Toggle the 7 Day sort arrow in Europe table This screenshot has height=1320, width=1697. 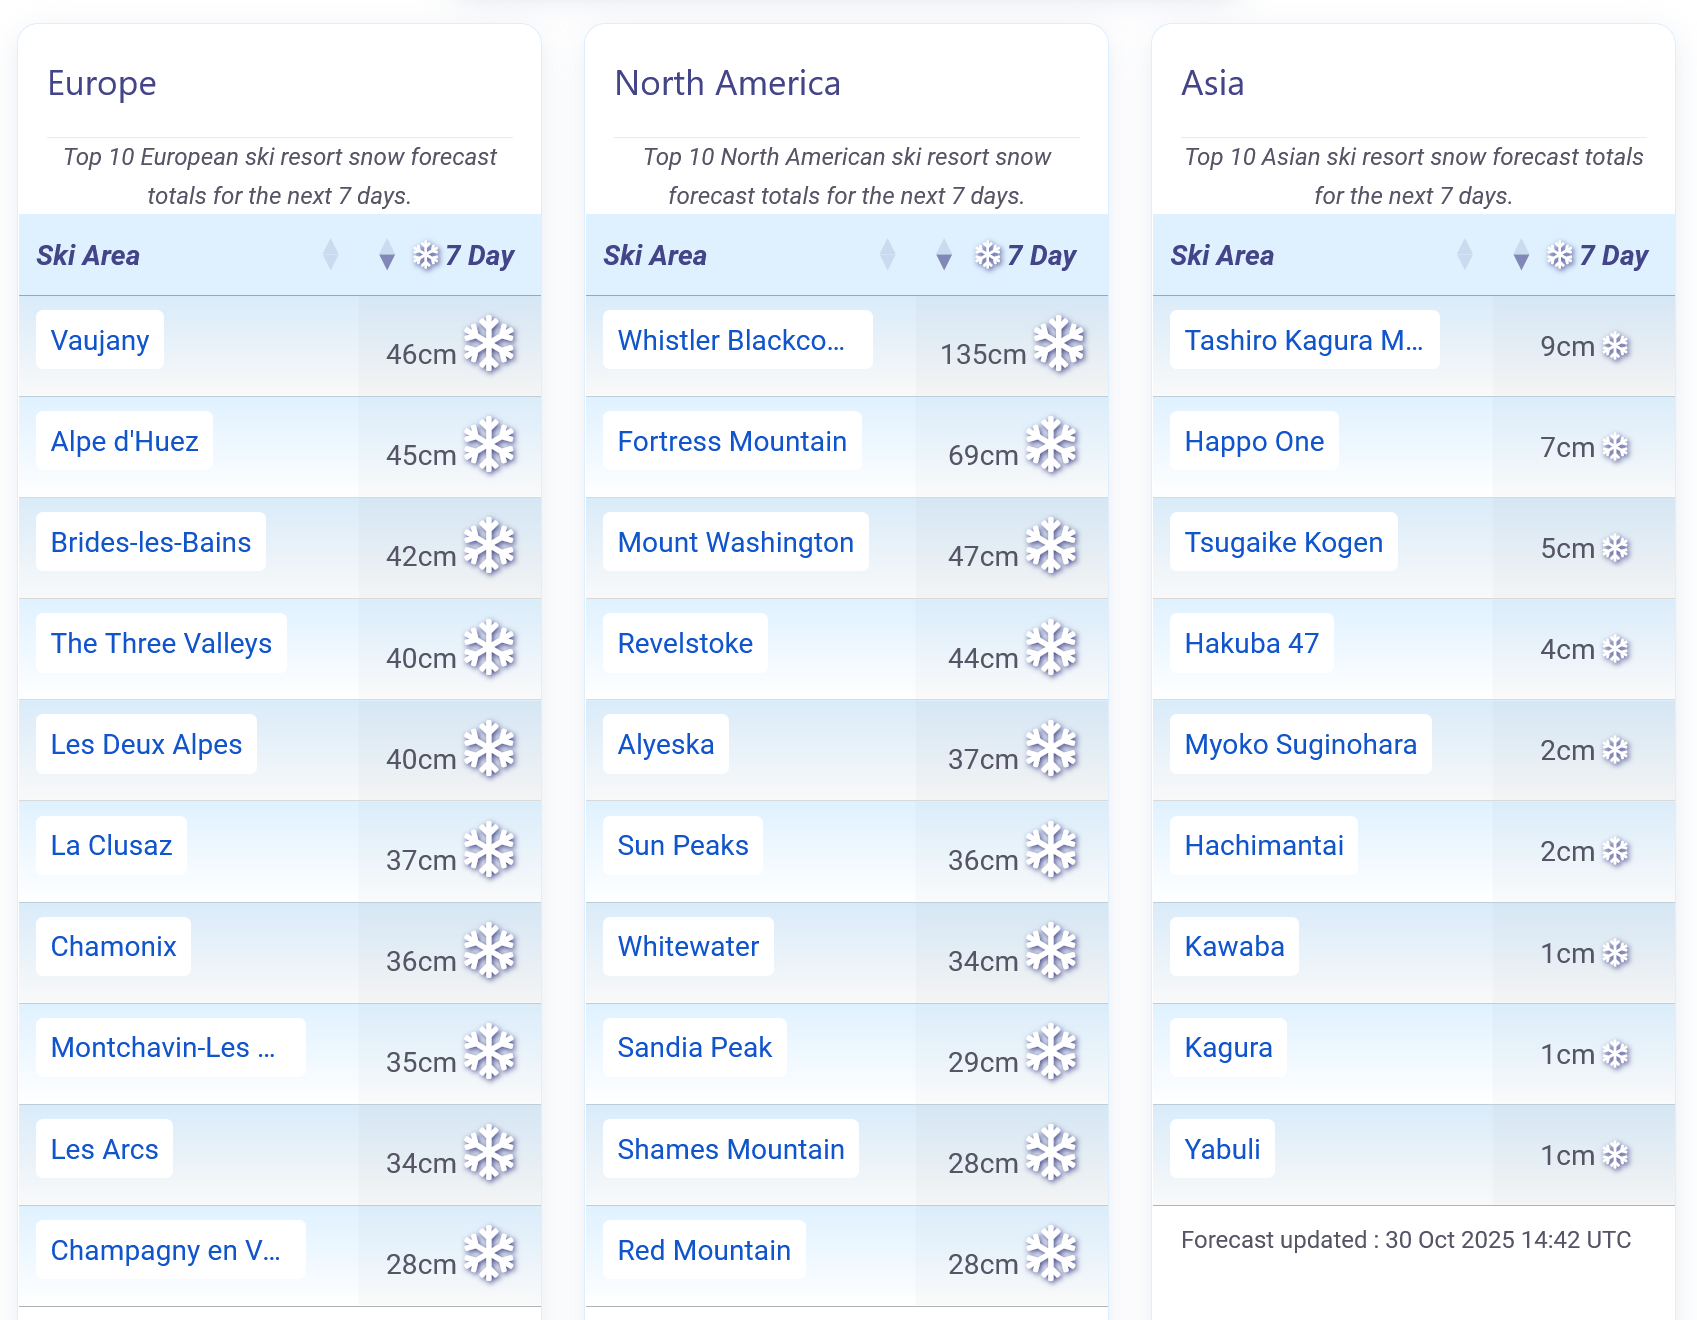click(x=387, y=256)
